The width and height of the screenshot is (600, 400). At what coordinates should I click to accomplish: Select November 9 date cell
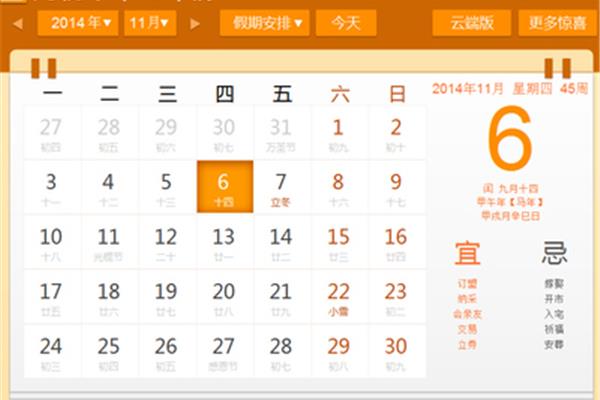pos(397,187)
